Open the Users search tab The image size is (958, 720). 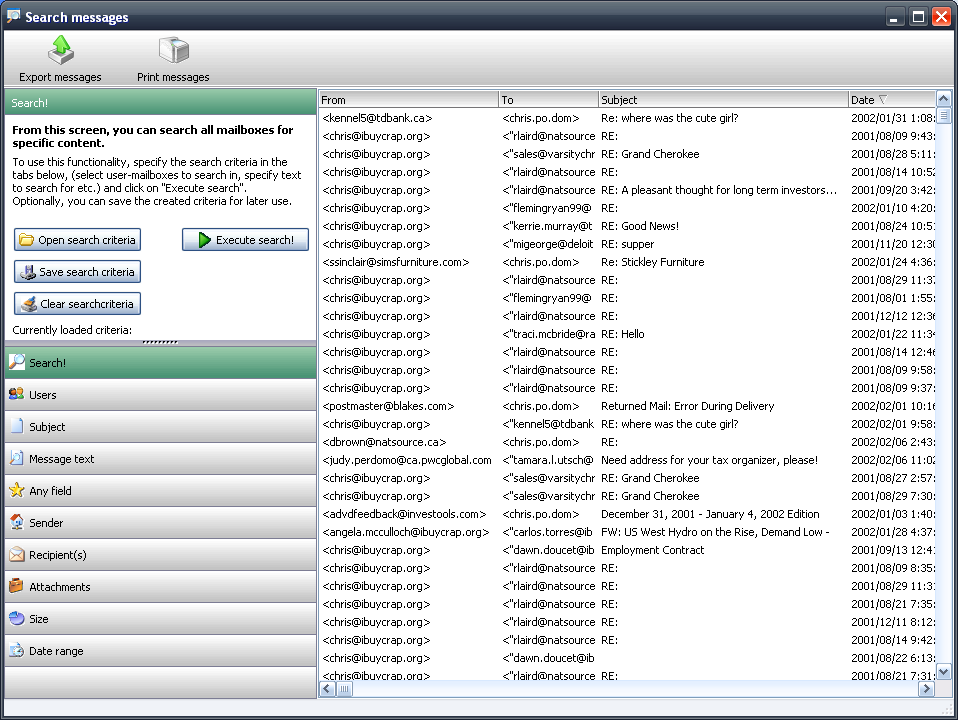pyautogui.click(x=160, y=395)
